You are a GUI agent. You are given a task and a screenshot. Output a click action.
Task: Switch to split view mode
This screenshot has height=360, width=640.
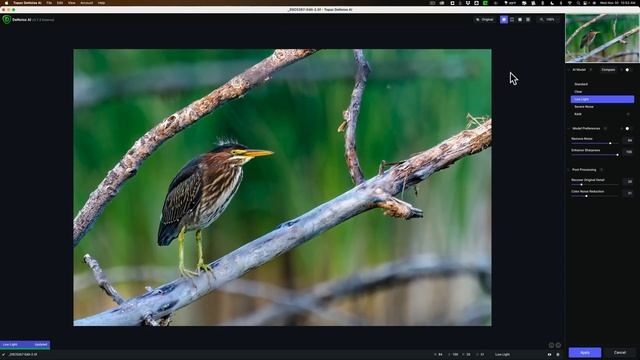click(x=512, y=20)
